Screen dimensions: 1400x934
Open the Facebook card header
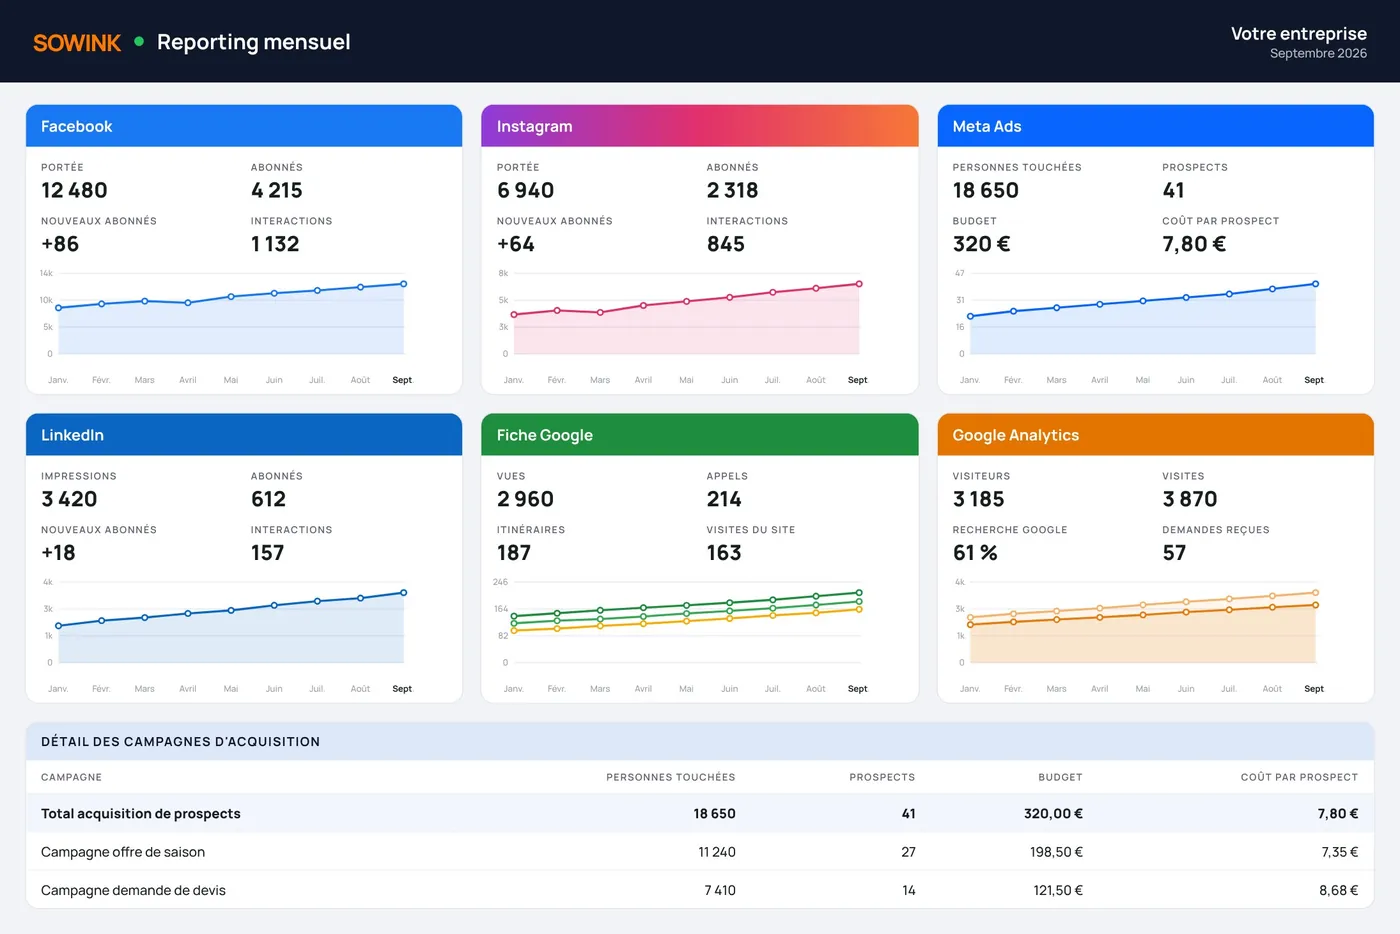(x=244, y=126)
